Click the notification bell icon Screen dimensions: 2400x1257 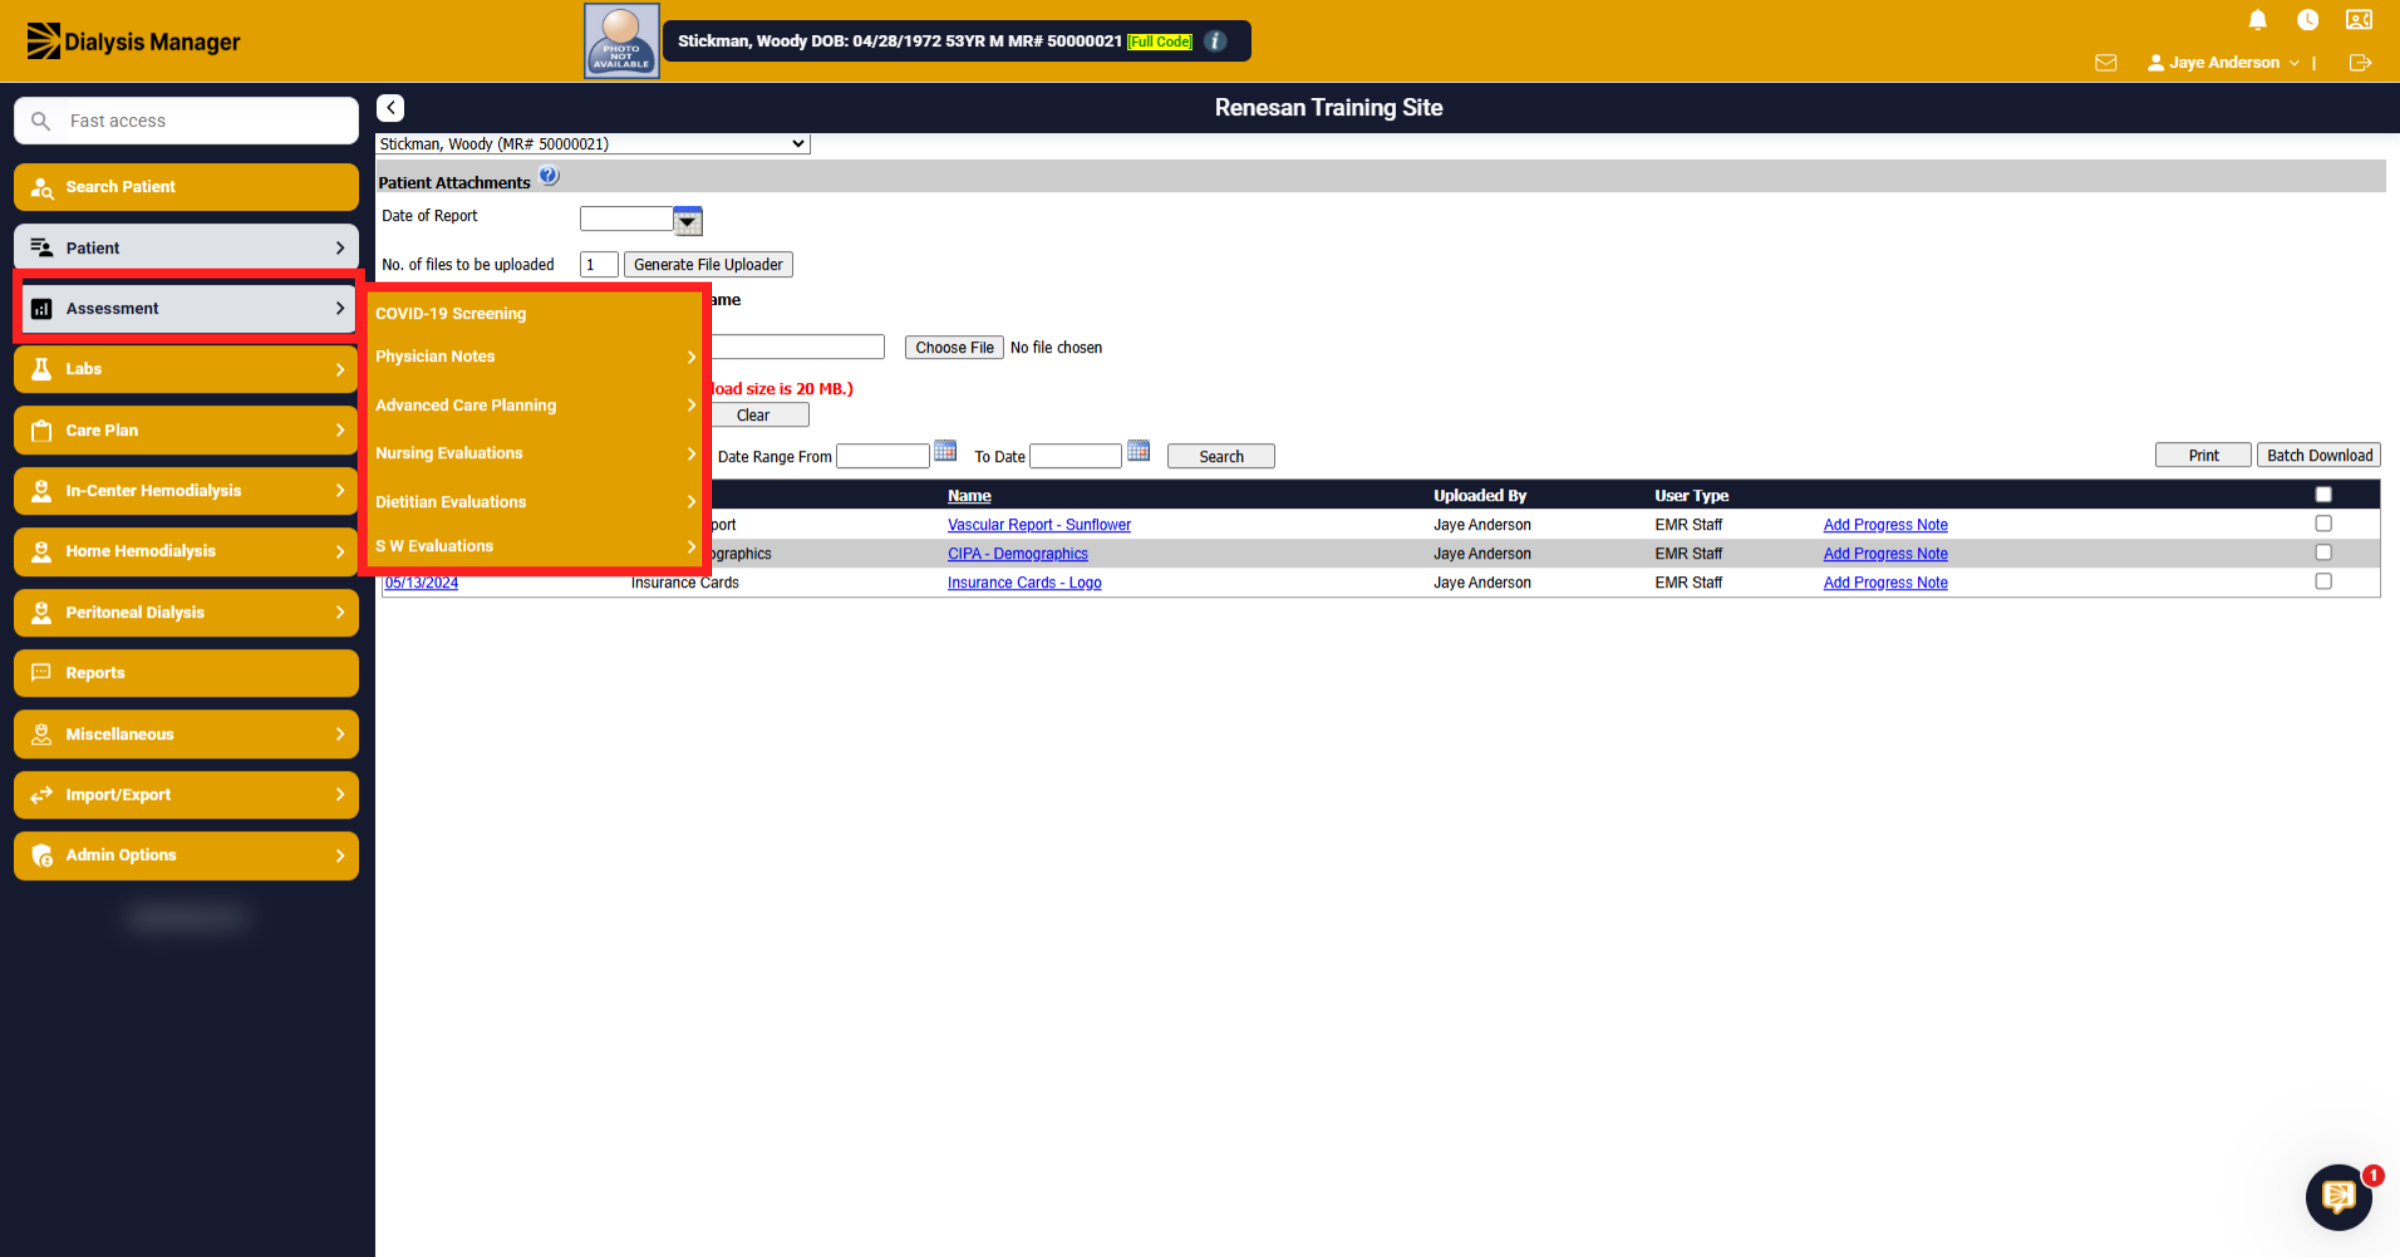coord(2257,20)
